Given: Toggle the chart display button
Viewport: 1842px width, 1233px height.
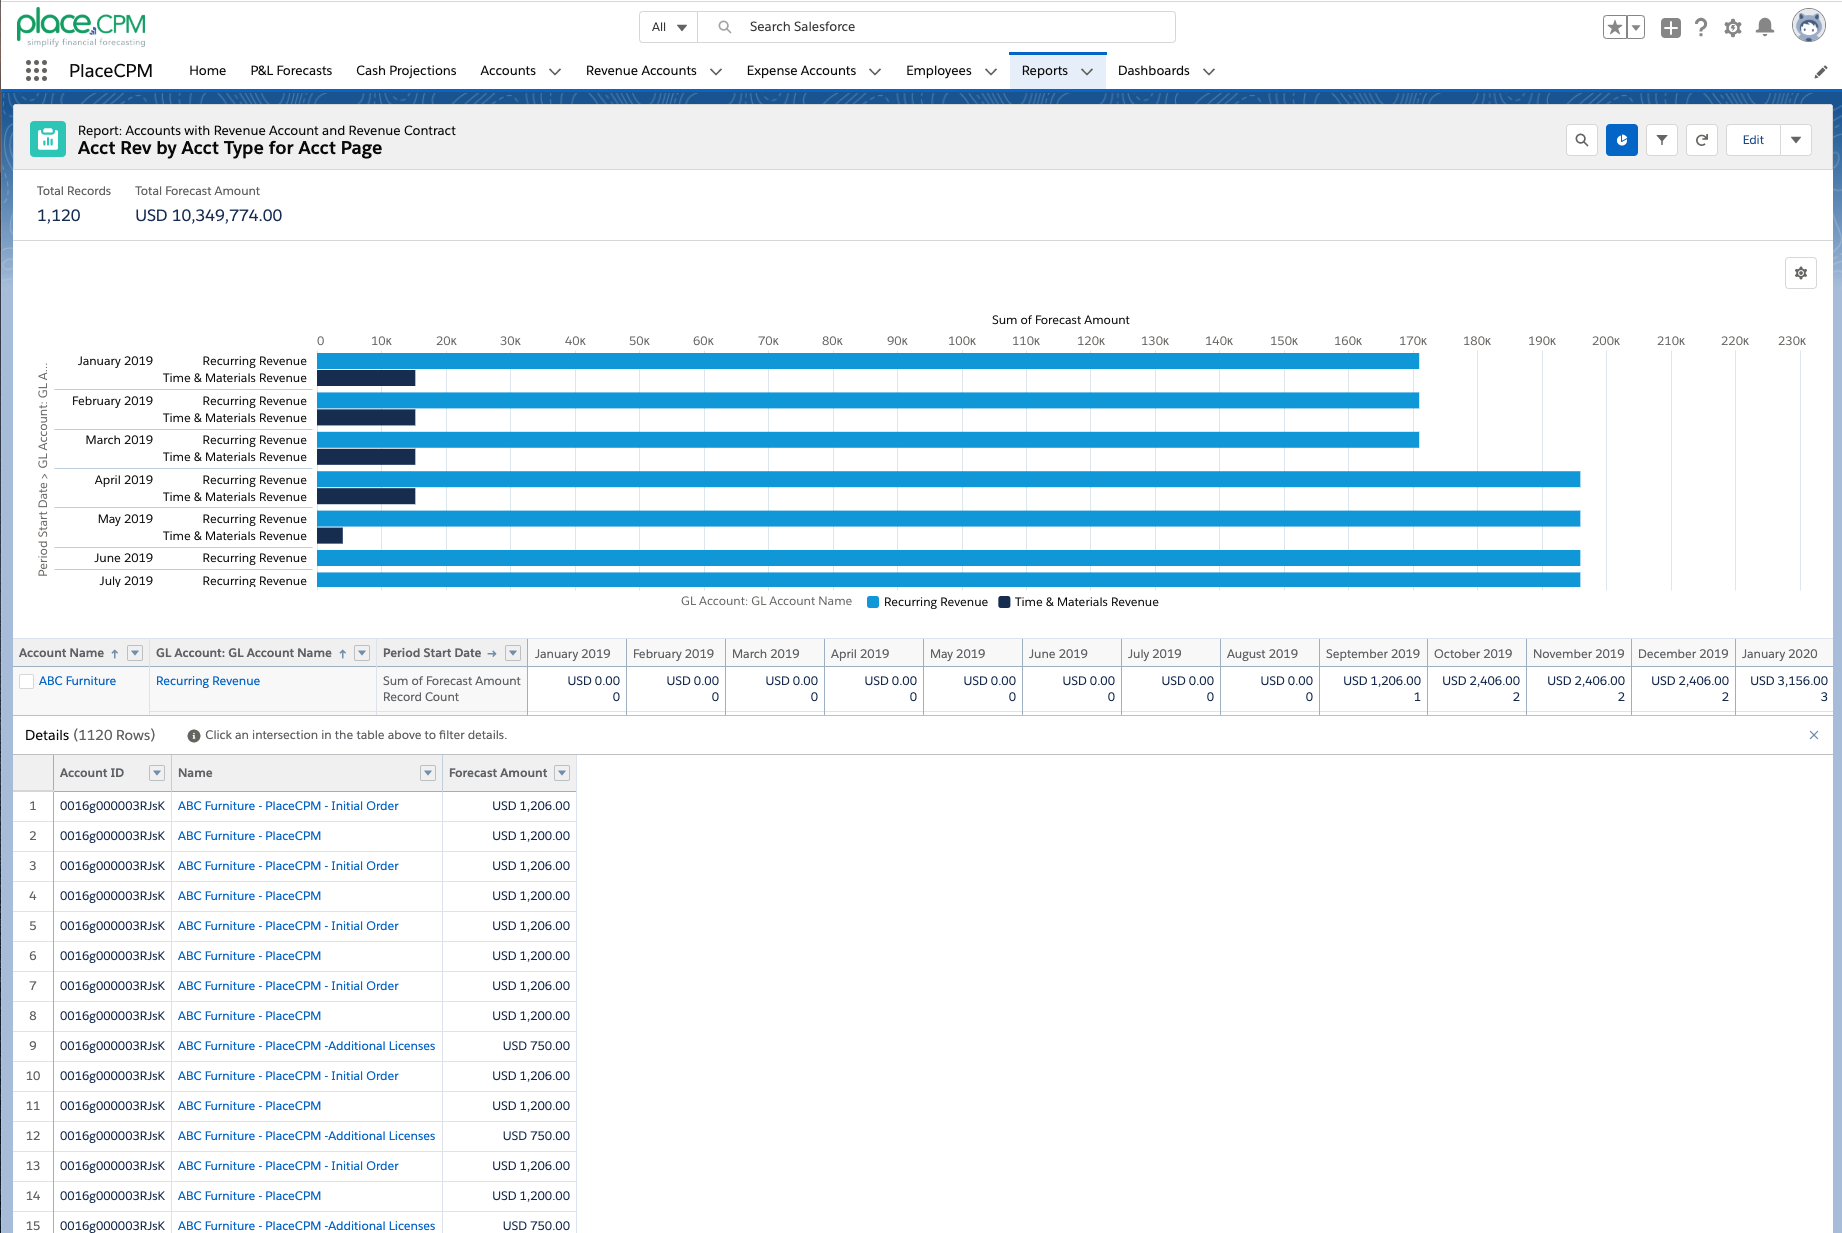Looking at the screenshot, I should pos(1621,140).
